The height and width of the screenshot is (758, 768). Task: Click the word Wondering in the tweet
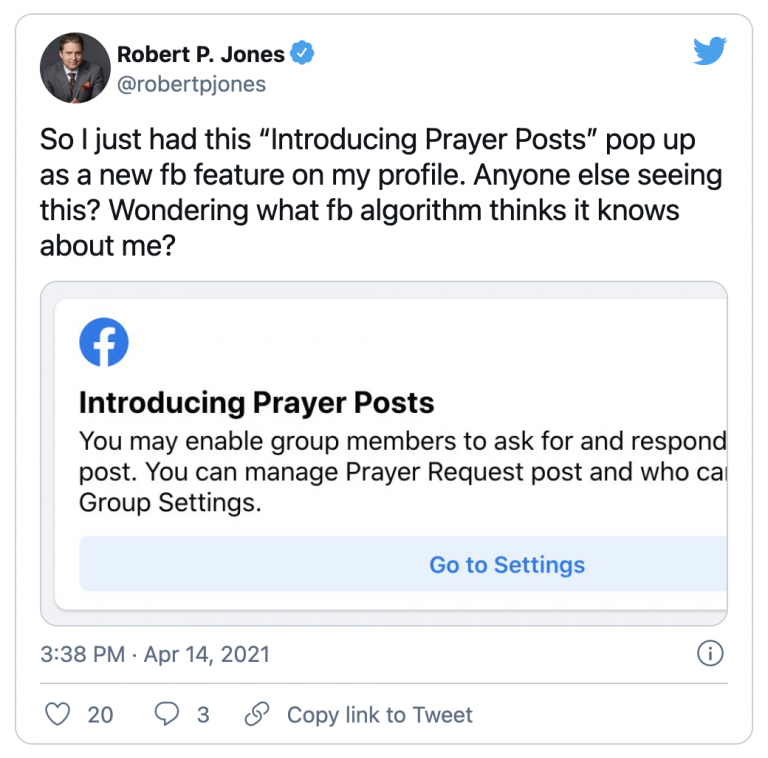point(179,211)
